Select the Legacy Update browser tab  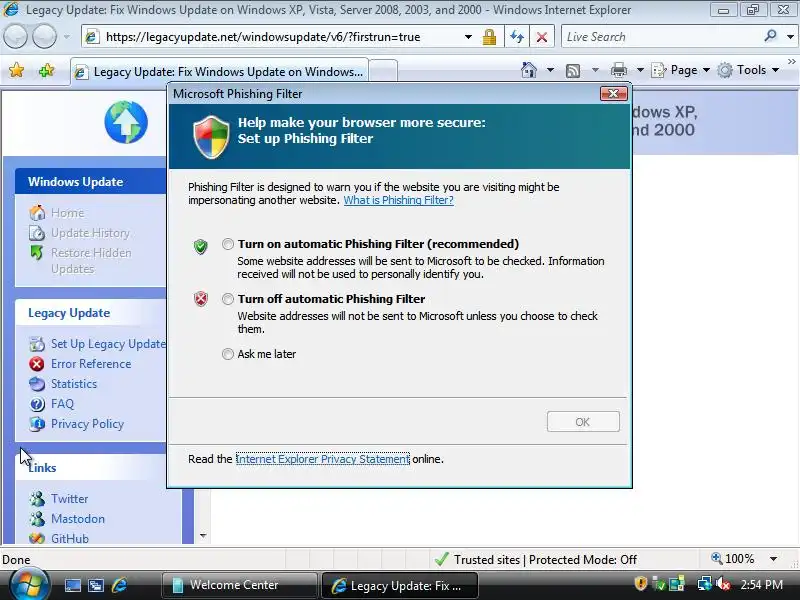point(219,72)
